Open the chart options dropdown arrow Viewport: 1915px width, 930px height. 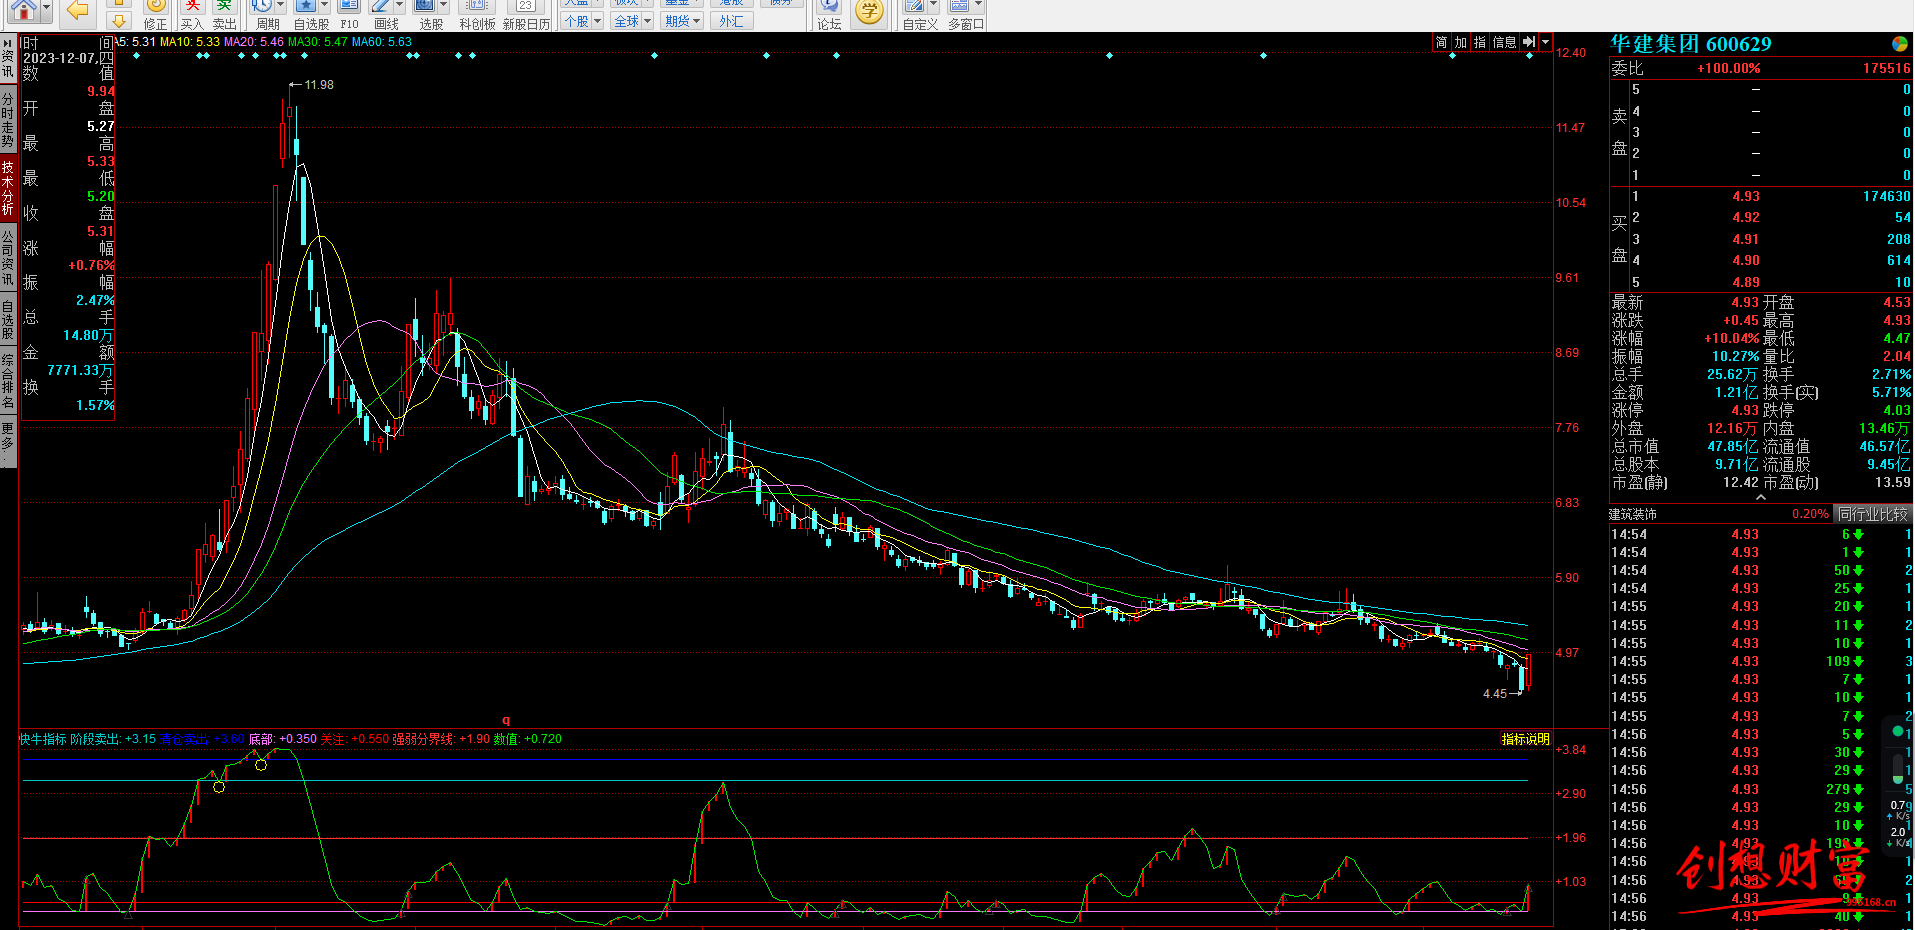point(1546,42)
